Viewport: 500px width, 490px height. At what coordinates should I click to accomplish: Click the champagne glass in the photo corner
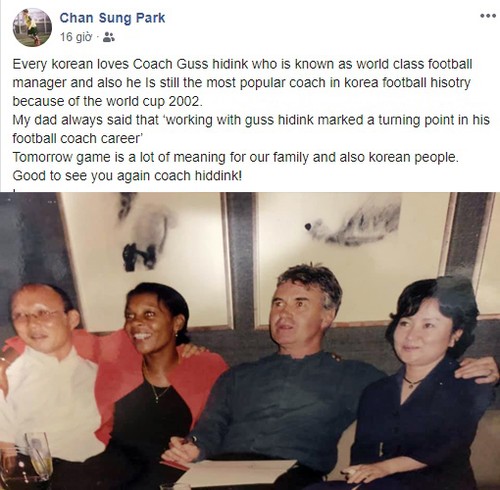click(38, 456)
